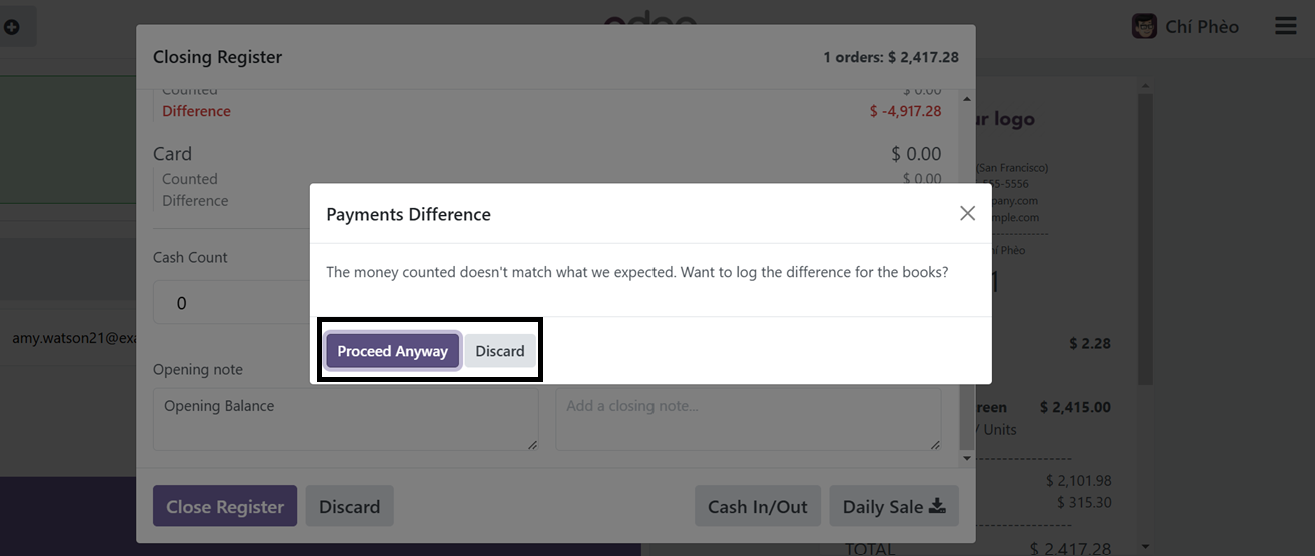Image resolution: width=1315 pixels, height=556 pixels.
Task: Click the Opening note text area
Action: (x=346, y=420)
